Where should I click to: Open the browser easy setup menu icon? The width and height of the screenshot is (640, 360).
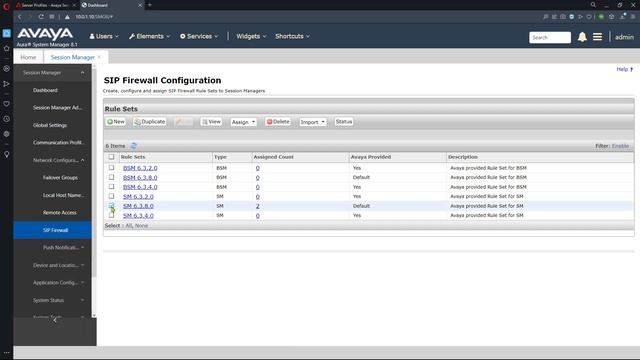click(633, 17)
